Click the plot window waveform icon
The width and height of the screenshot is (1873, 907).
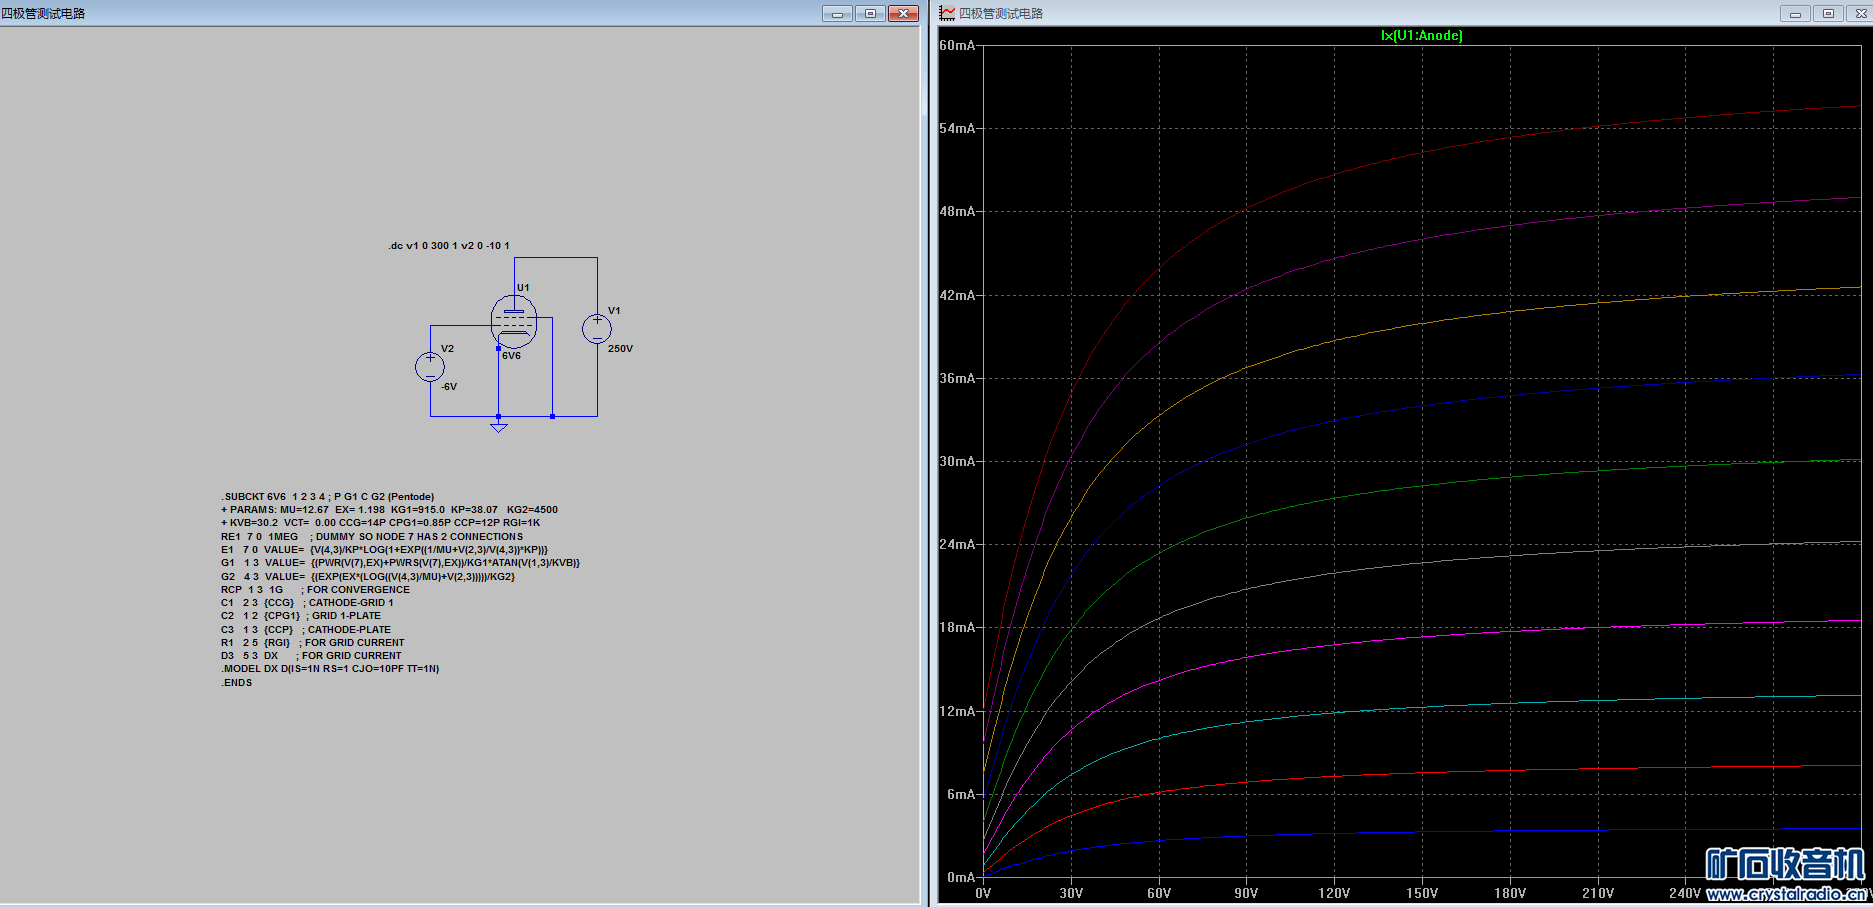tap(947, 13)
